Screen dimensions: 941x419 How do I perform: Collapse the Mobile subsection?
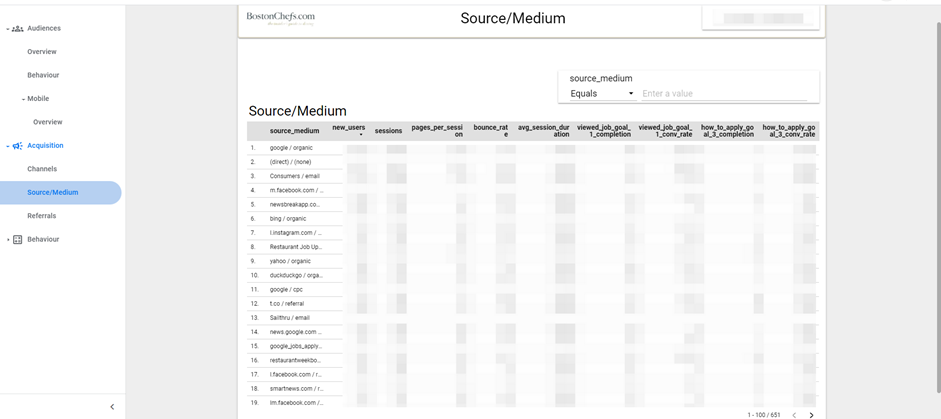pyautogui.click(x=24, y=99)
